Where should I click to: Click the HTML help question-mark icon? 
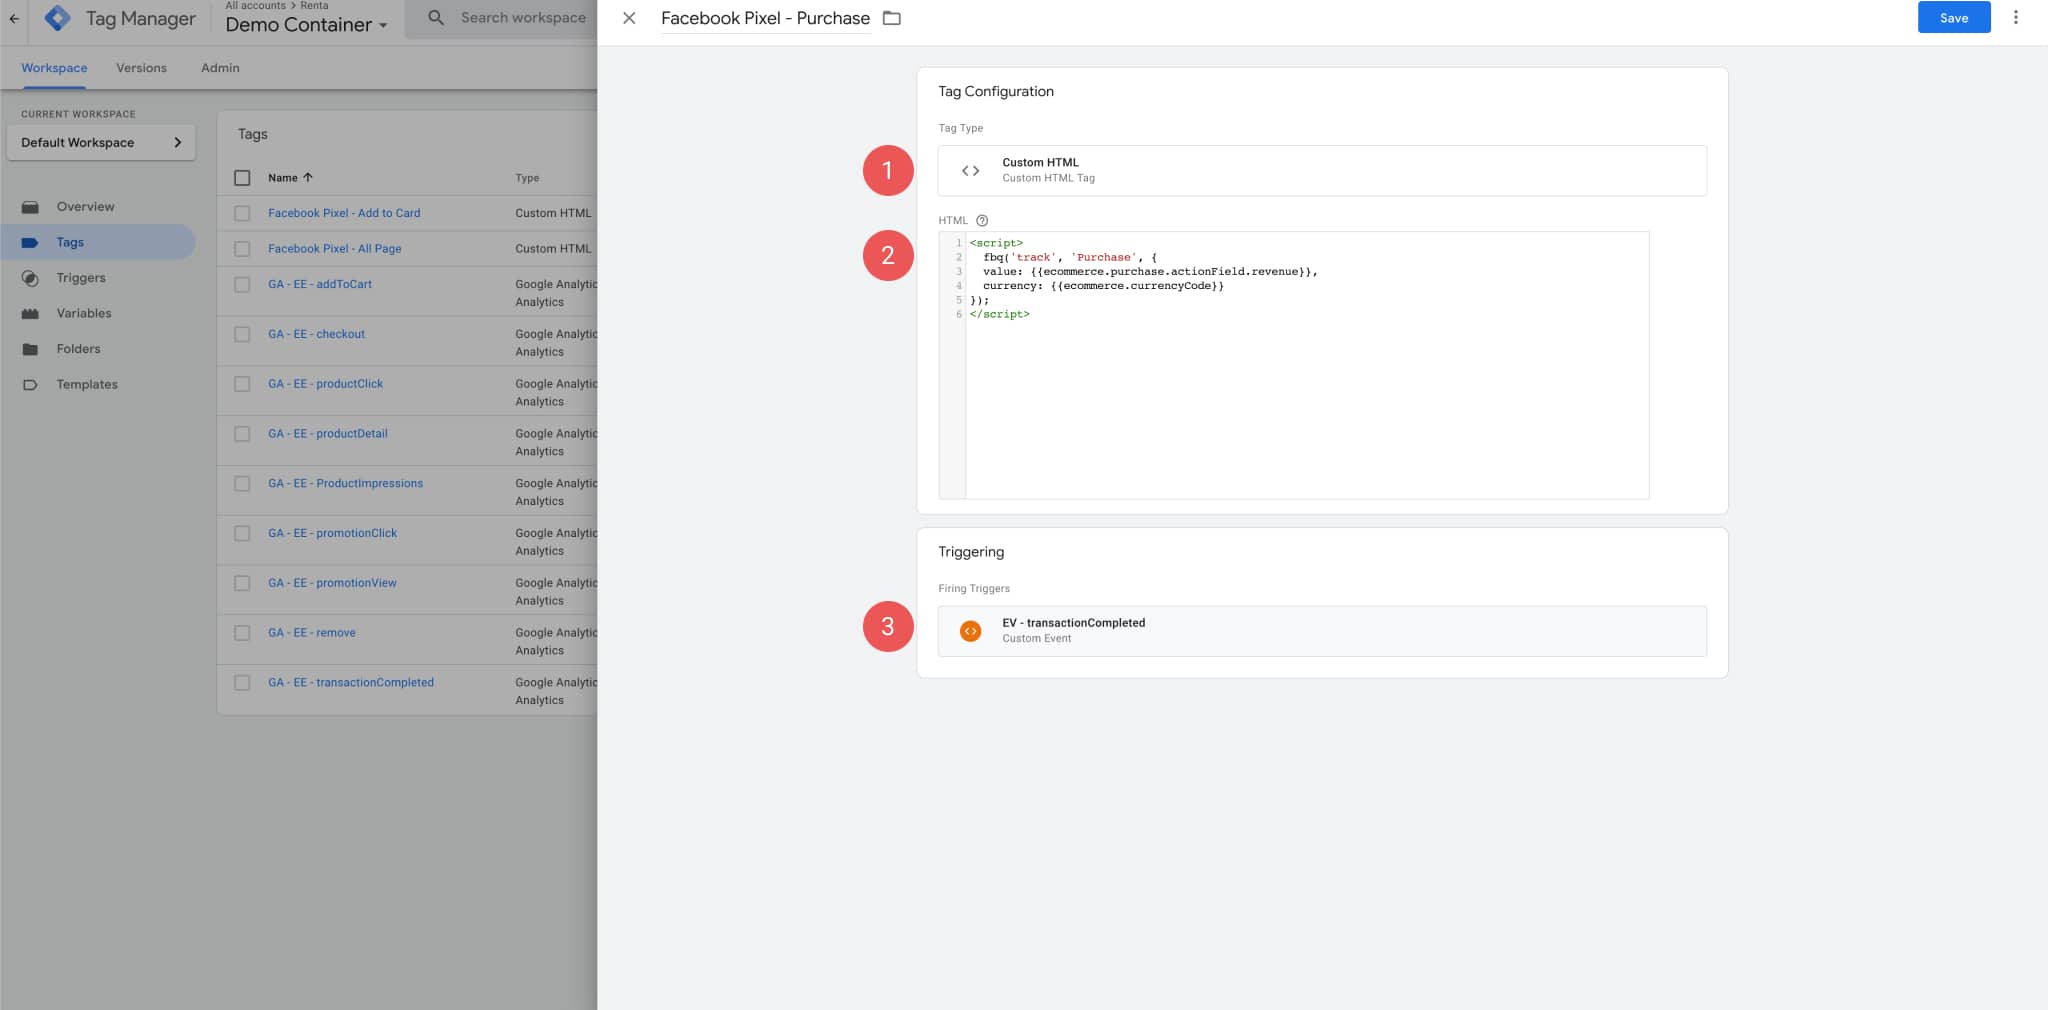[x=982, y=220]
